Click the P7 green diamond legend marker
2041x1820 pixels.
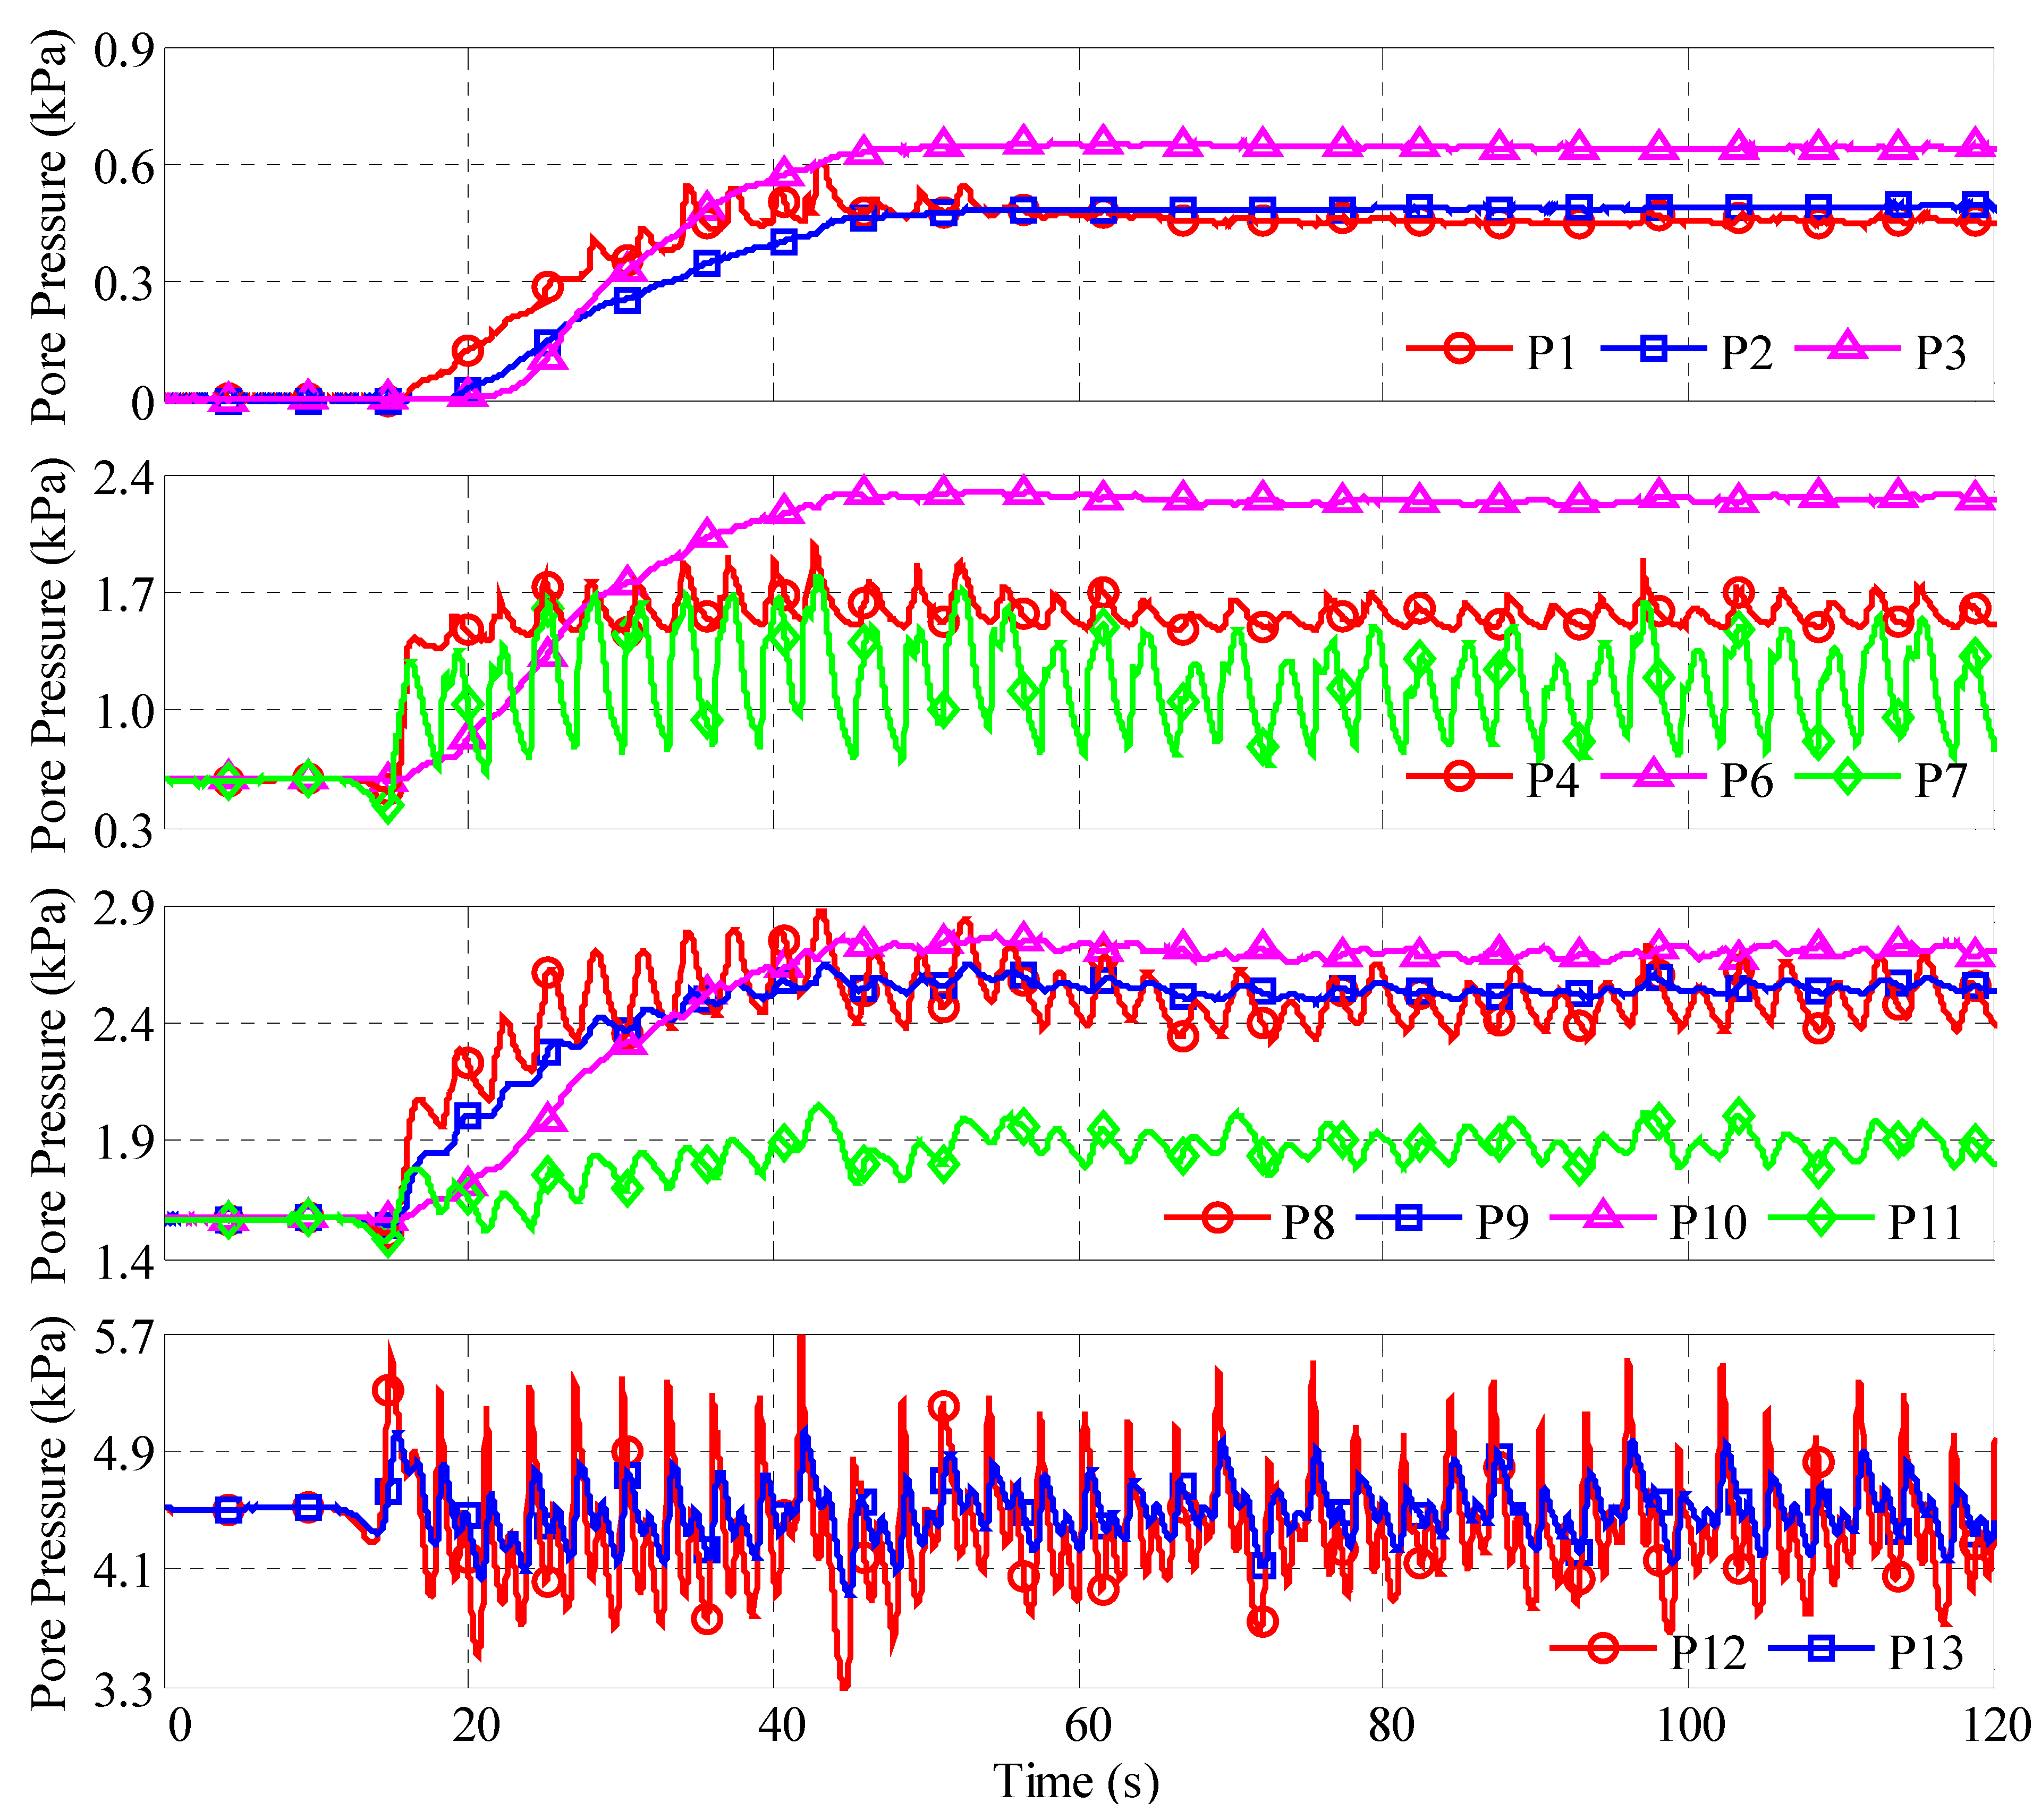coord(1847,777)
